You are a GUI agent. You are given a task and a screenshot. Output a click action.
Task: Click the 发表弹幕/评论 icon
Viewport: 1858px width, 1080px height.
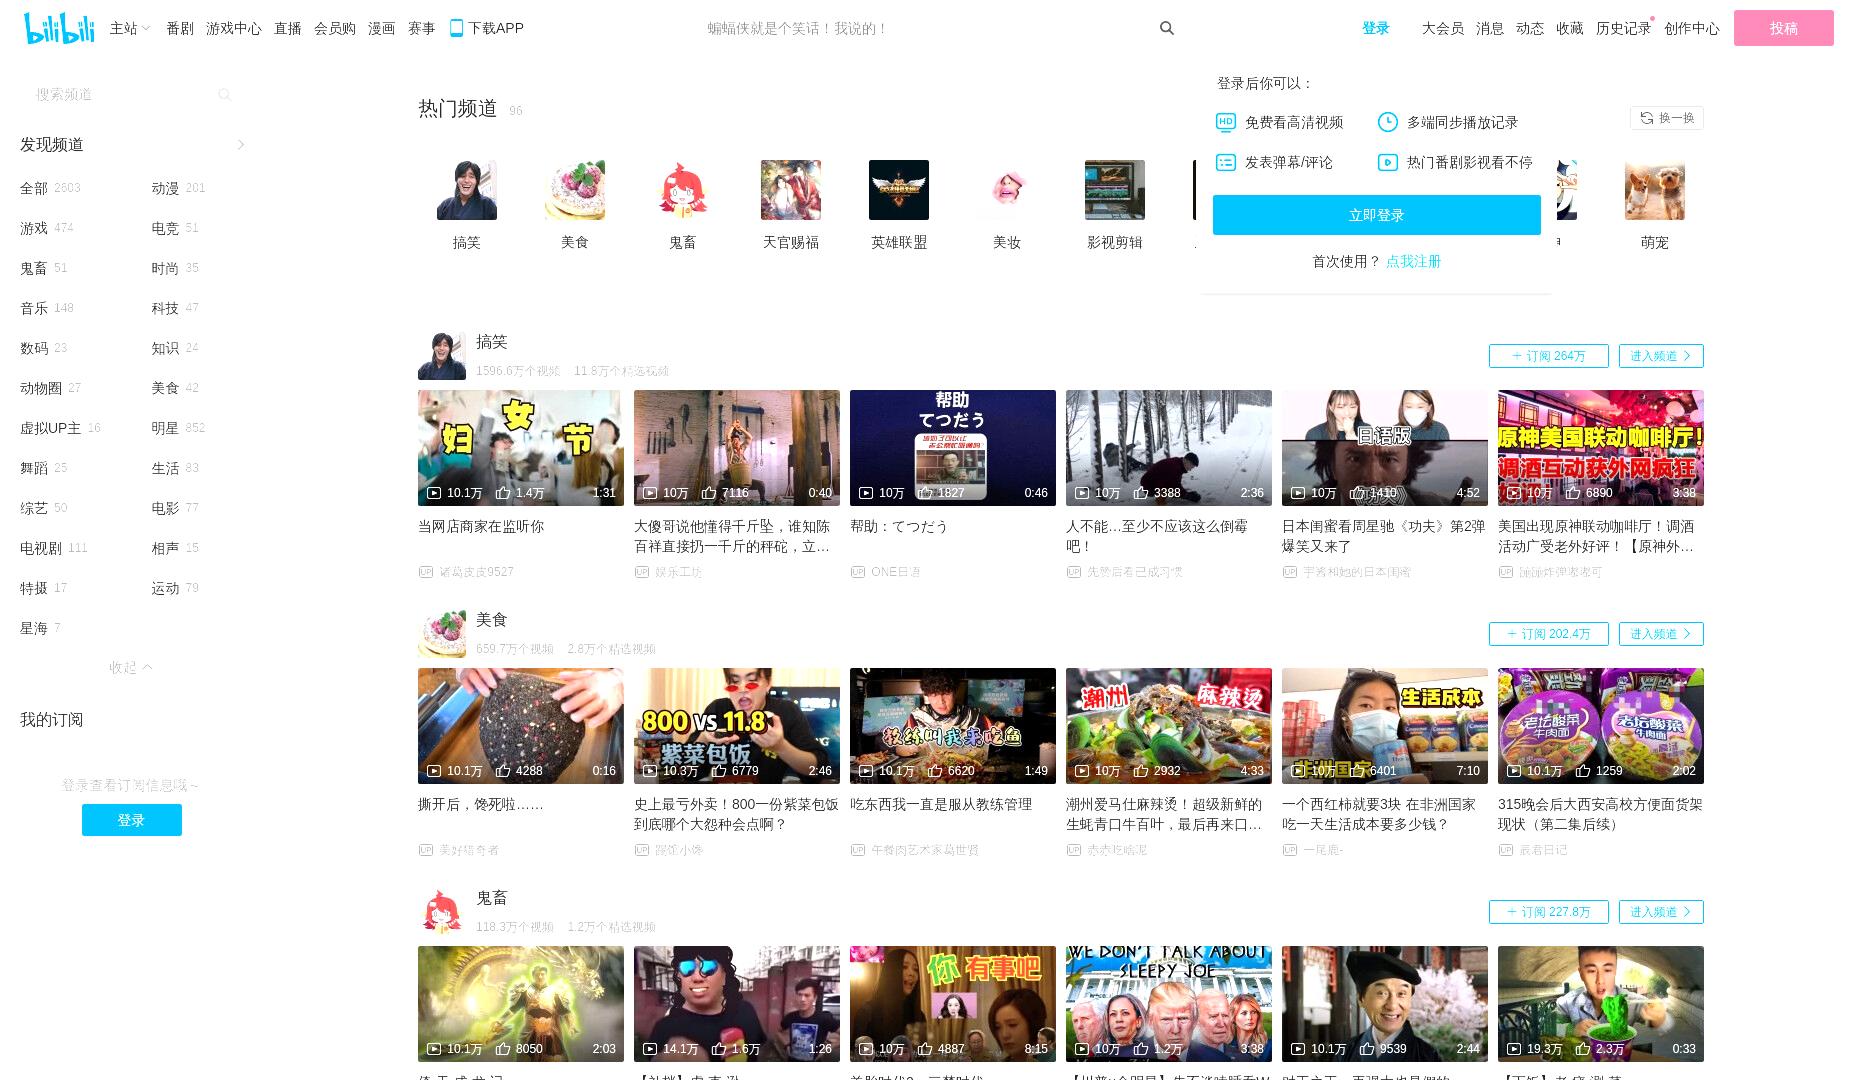(x=1226, y=162)
